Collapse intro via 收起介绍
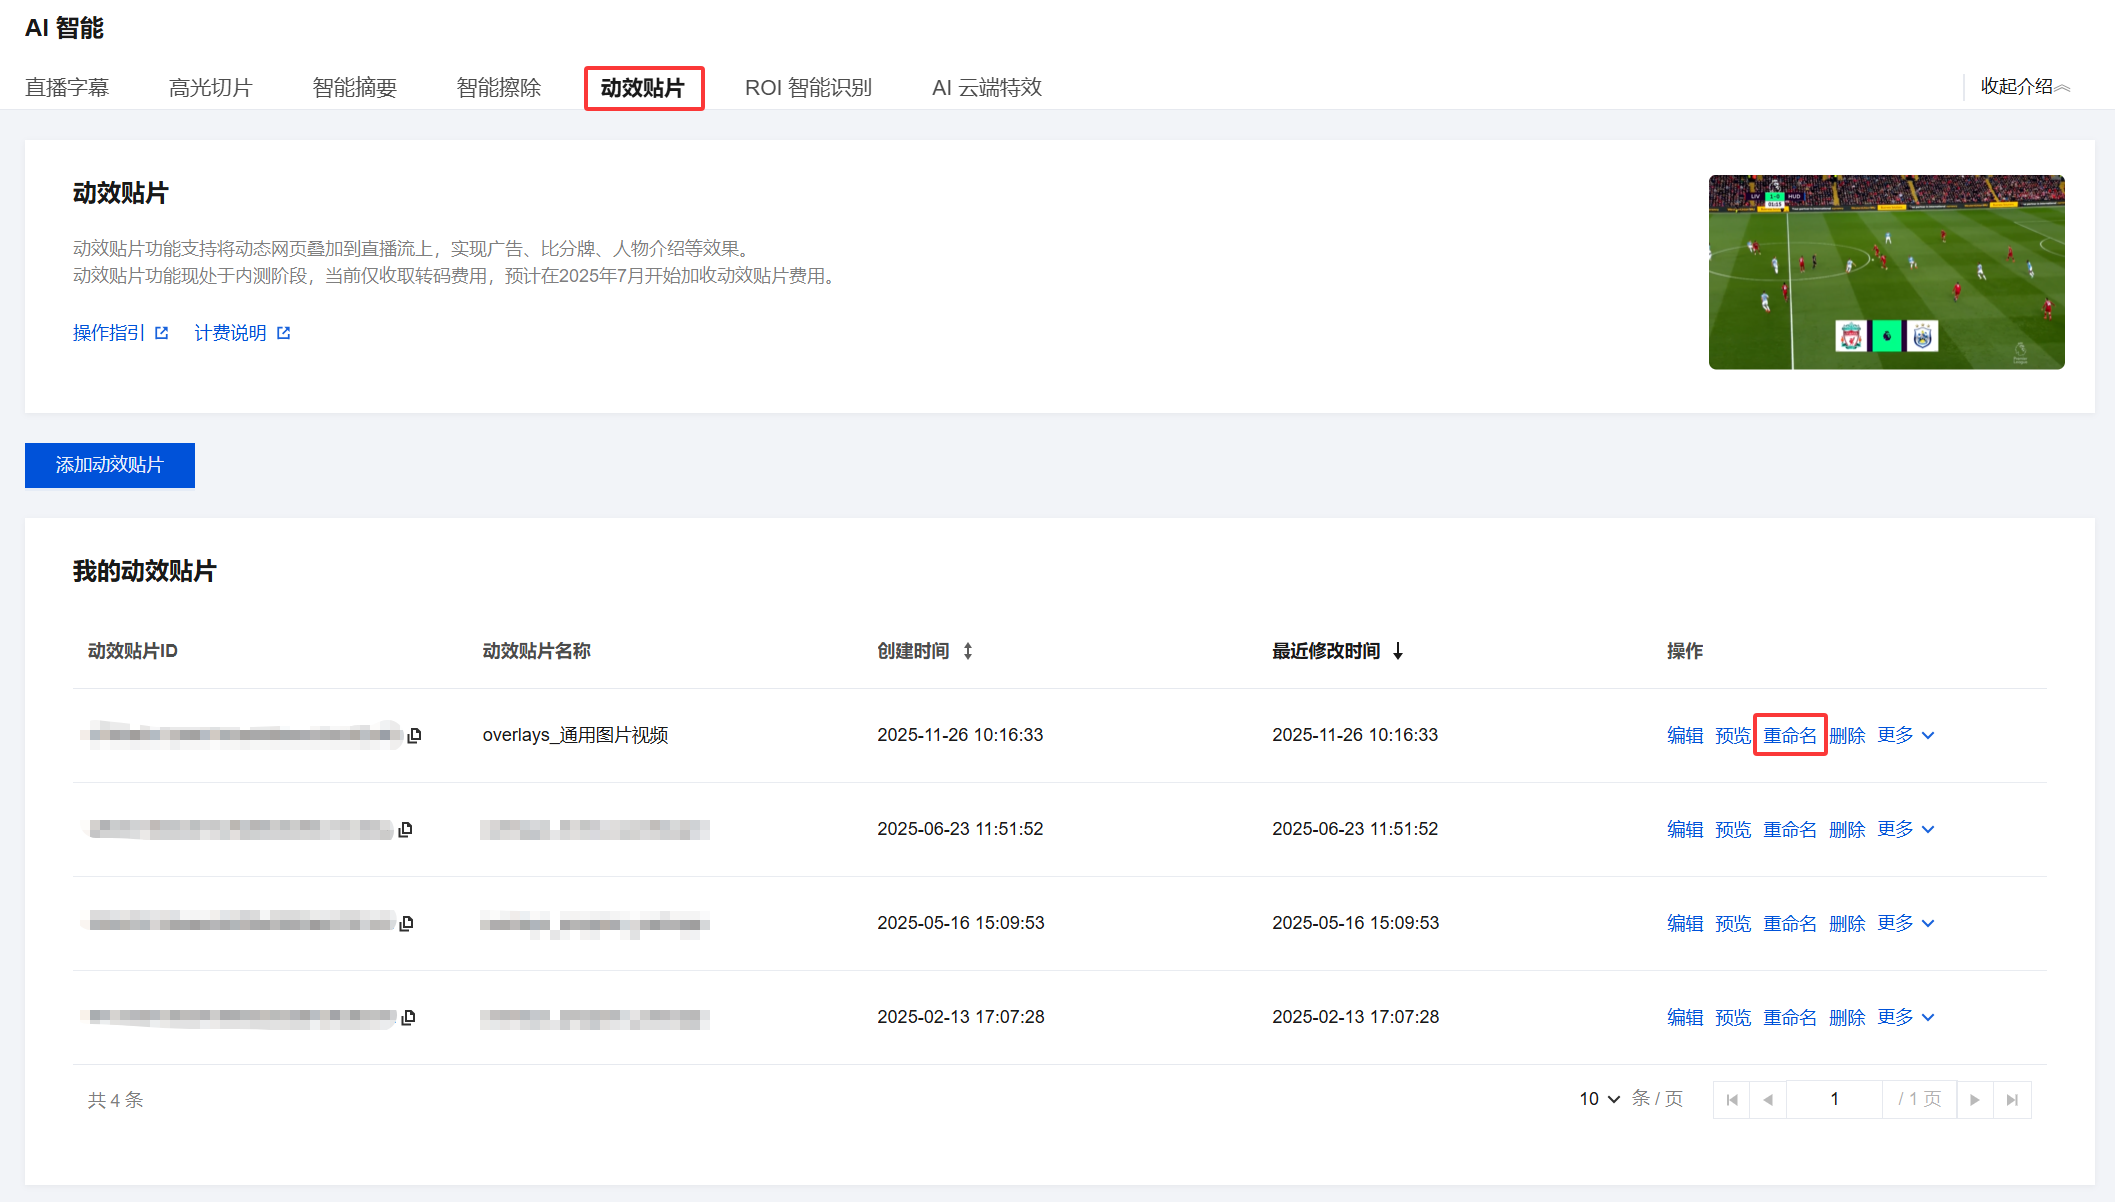This screenshot has height=1202, width=2115. pyautogui.click(x=2024, y=87)
